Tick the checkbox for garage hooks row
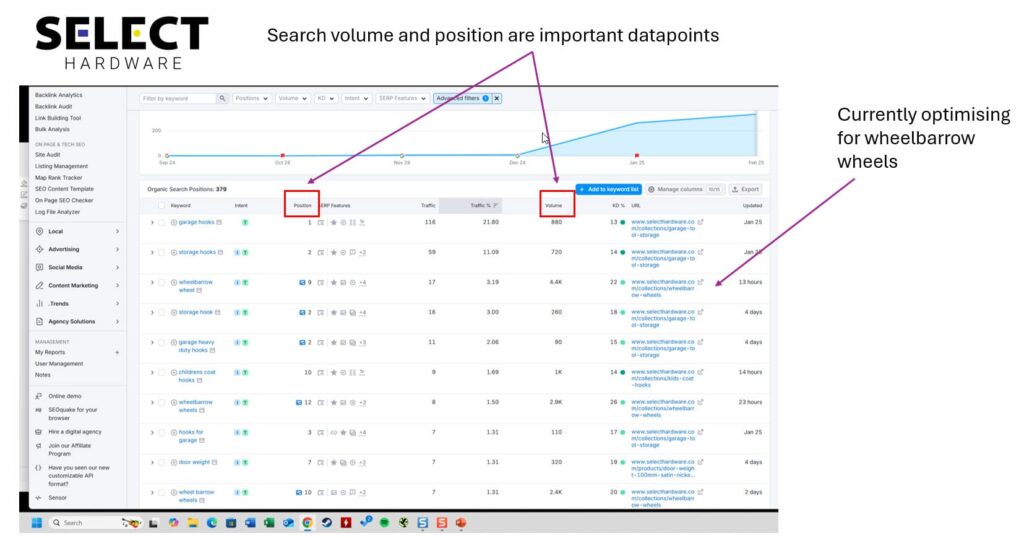The image size is (1024, 538). pyautogui.click(x=161, y=222)
